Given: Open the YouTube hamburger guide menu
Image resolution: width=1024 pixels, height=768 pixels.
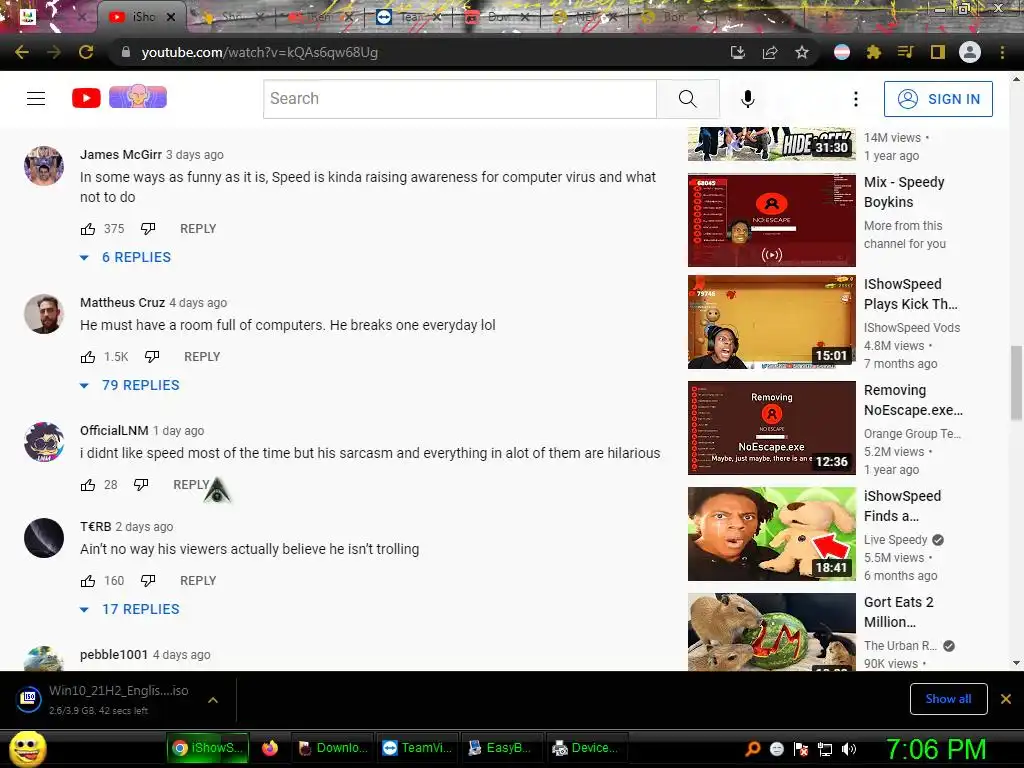Looking at the screenshot, I should pos(36,99).
